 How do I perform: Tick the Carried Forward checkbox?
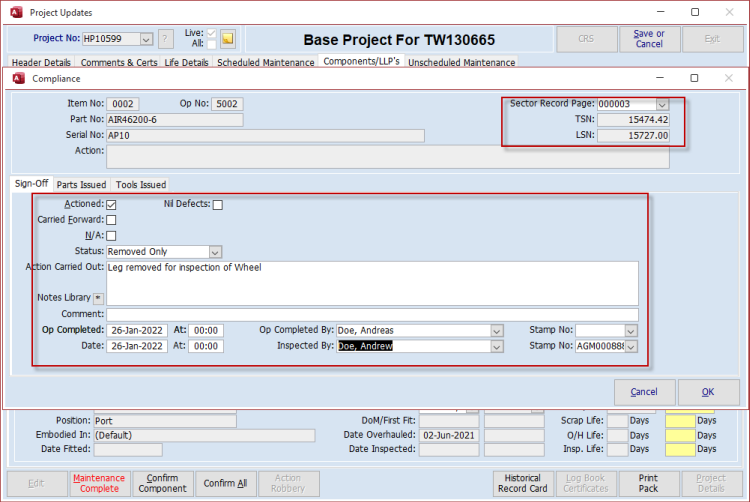(111, 220)
